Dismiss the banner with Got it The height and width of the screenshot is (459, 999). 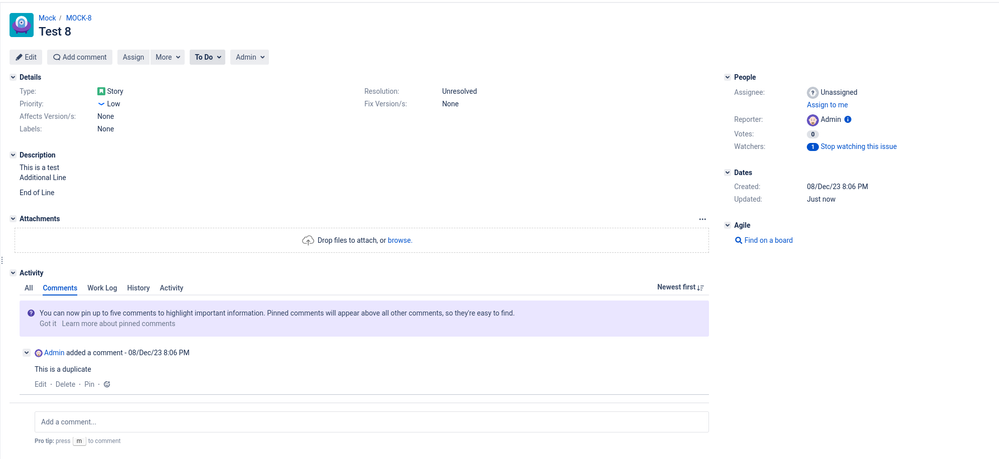click(x=48, y=324)
